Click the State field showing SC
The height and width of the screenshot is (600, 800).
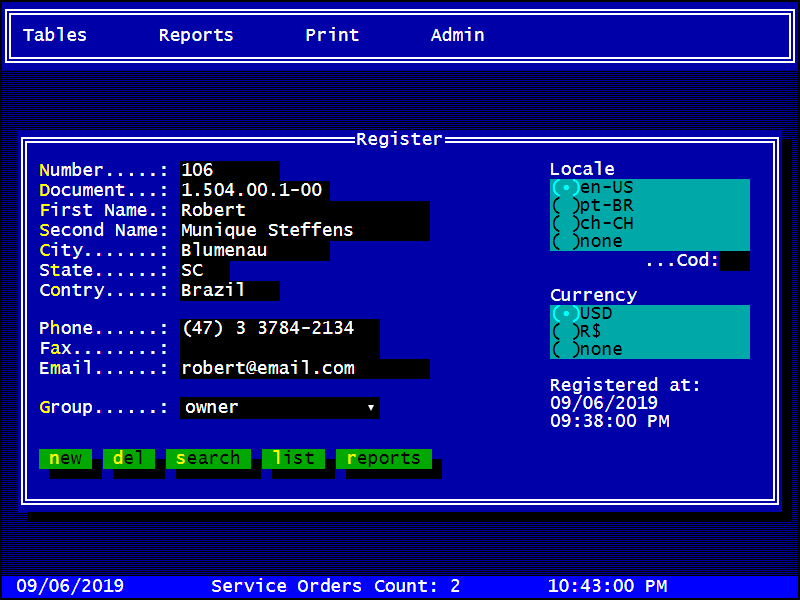[205, 270]
